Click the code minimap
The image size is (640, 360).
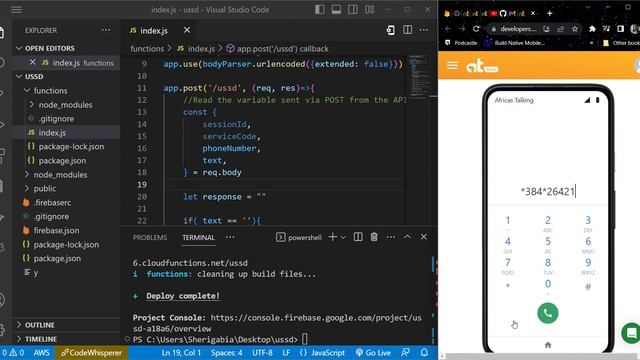coord(418,77)
